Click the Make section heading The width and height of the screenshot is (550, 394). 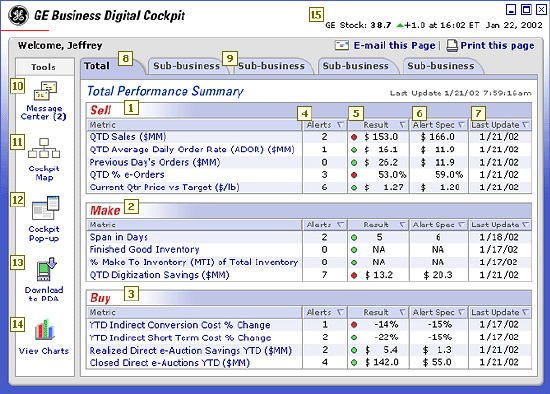[105, 211]
